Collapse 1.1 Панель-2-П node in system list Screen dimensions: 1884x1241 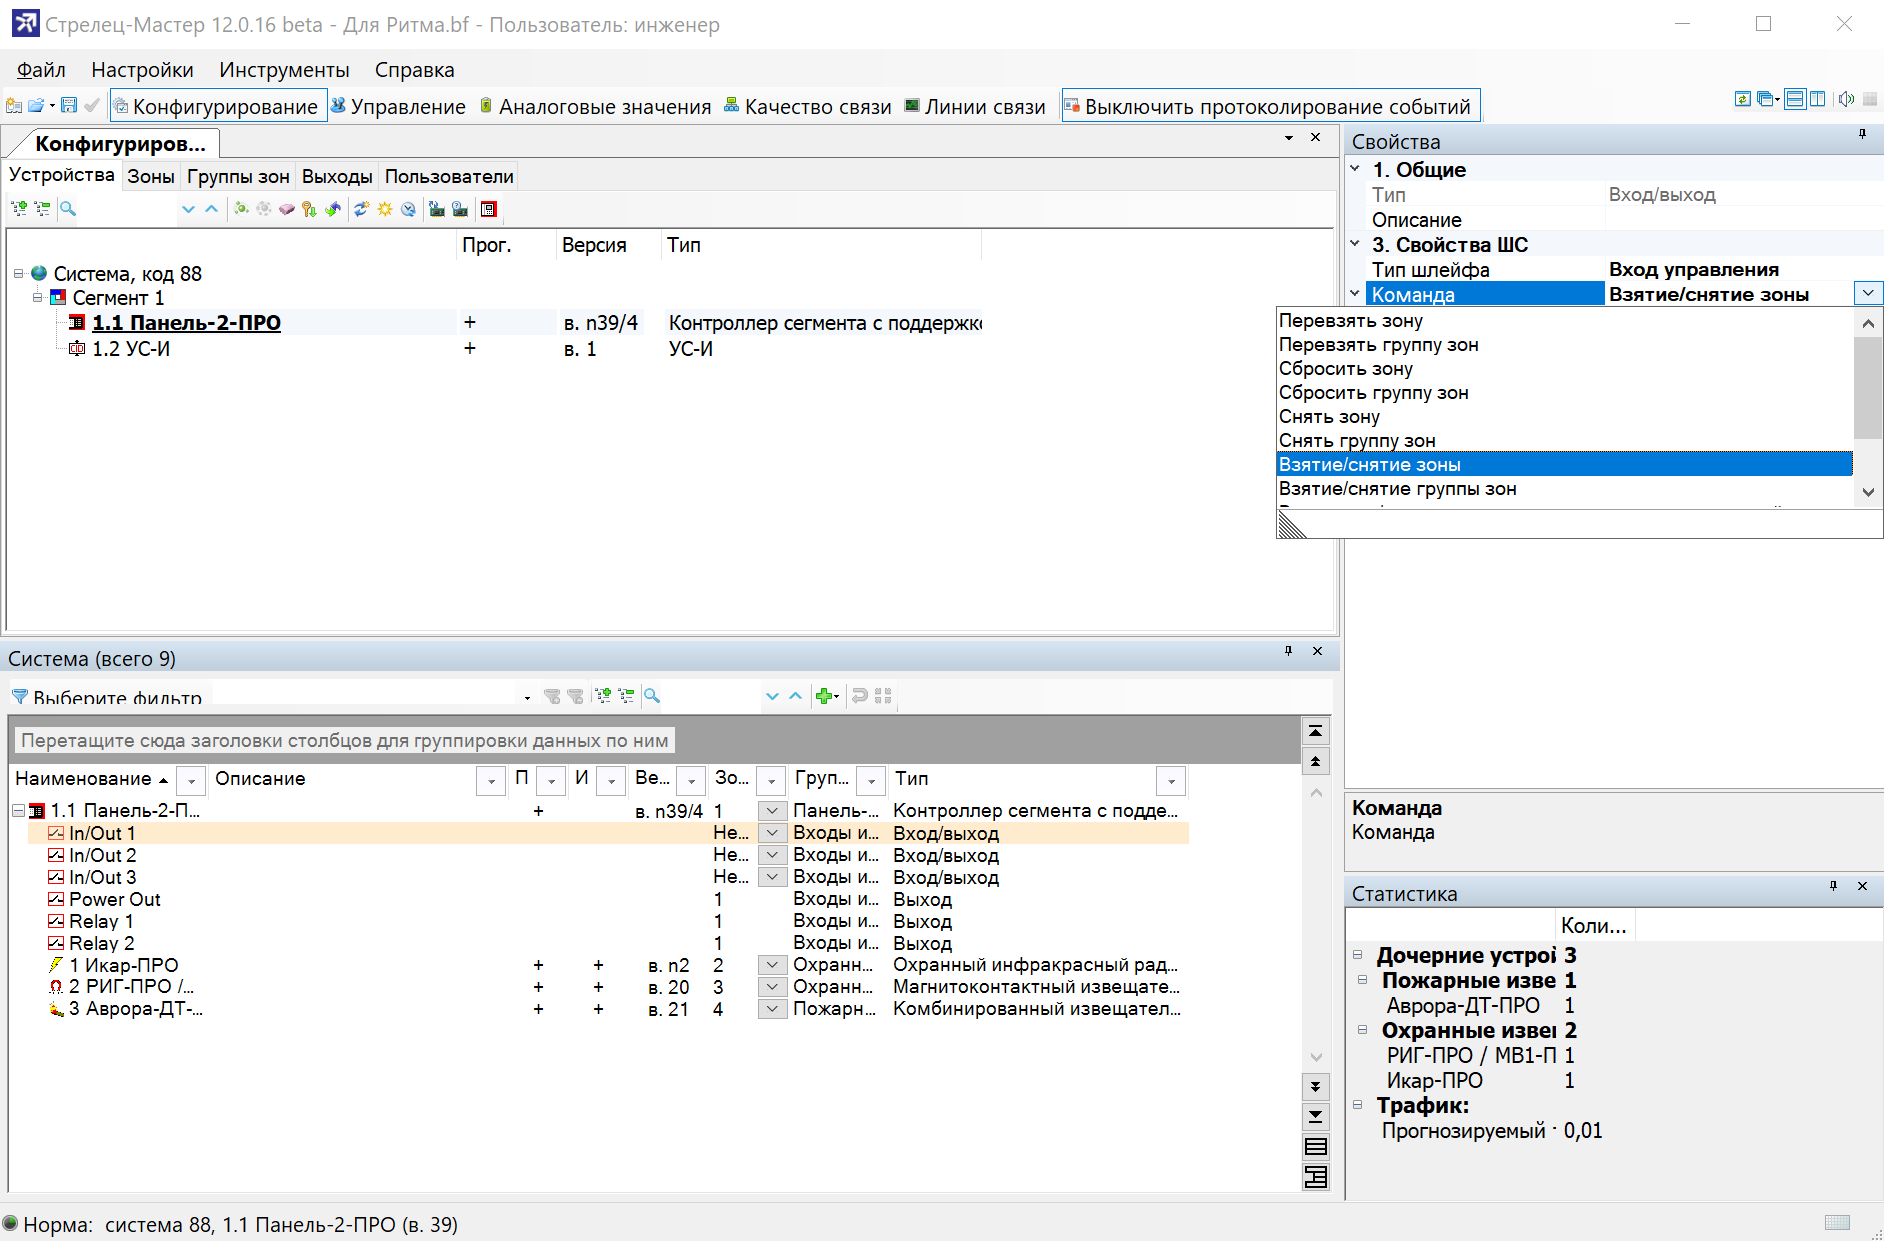point(18,811)
